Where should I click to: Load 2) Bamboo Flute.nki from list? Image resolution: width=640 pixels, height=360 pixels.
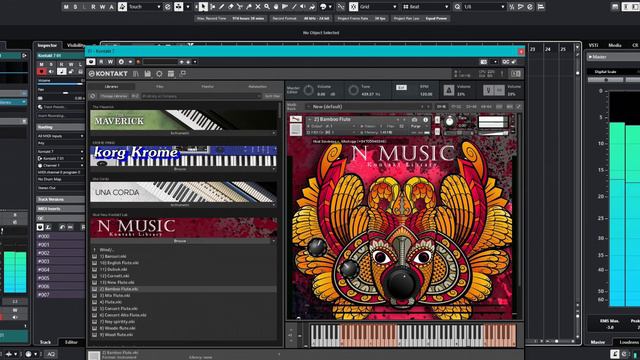coord(183,289)
